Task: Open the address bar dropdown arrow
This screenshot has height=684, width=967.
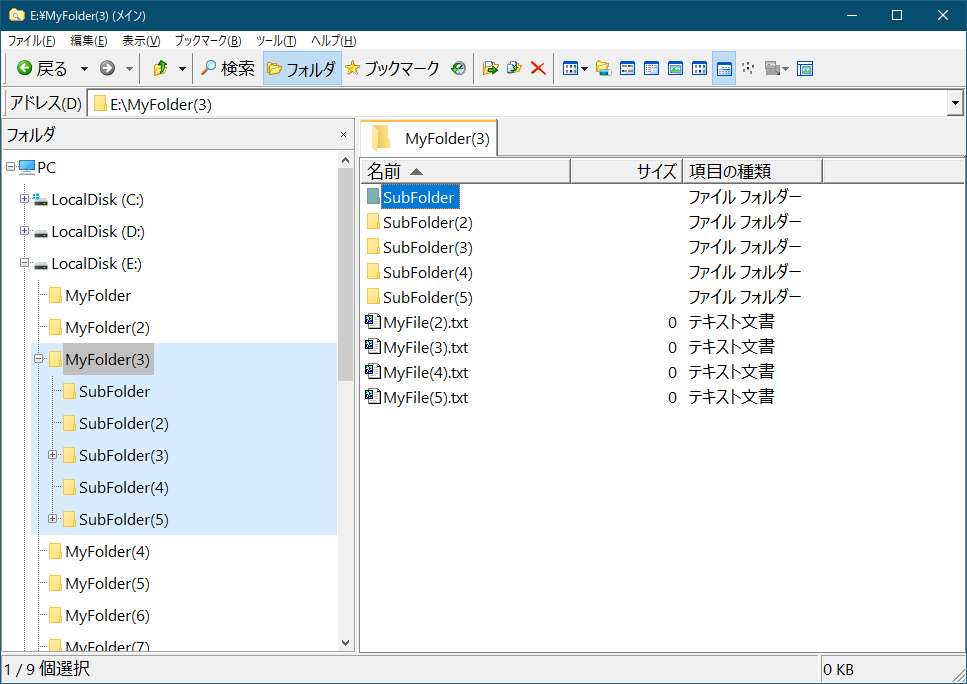Action: point(955,103)
